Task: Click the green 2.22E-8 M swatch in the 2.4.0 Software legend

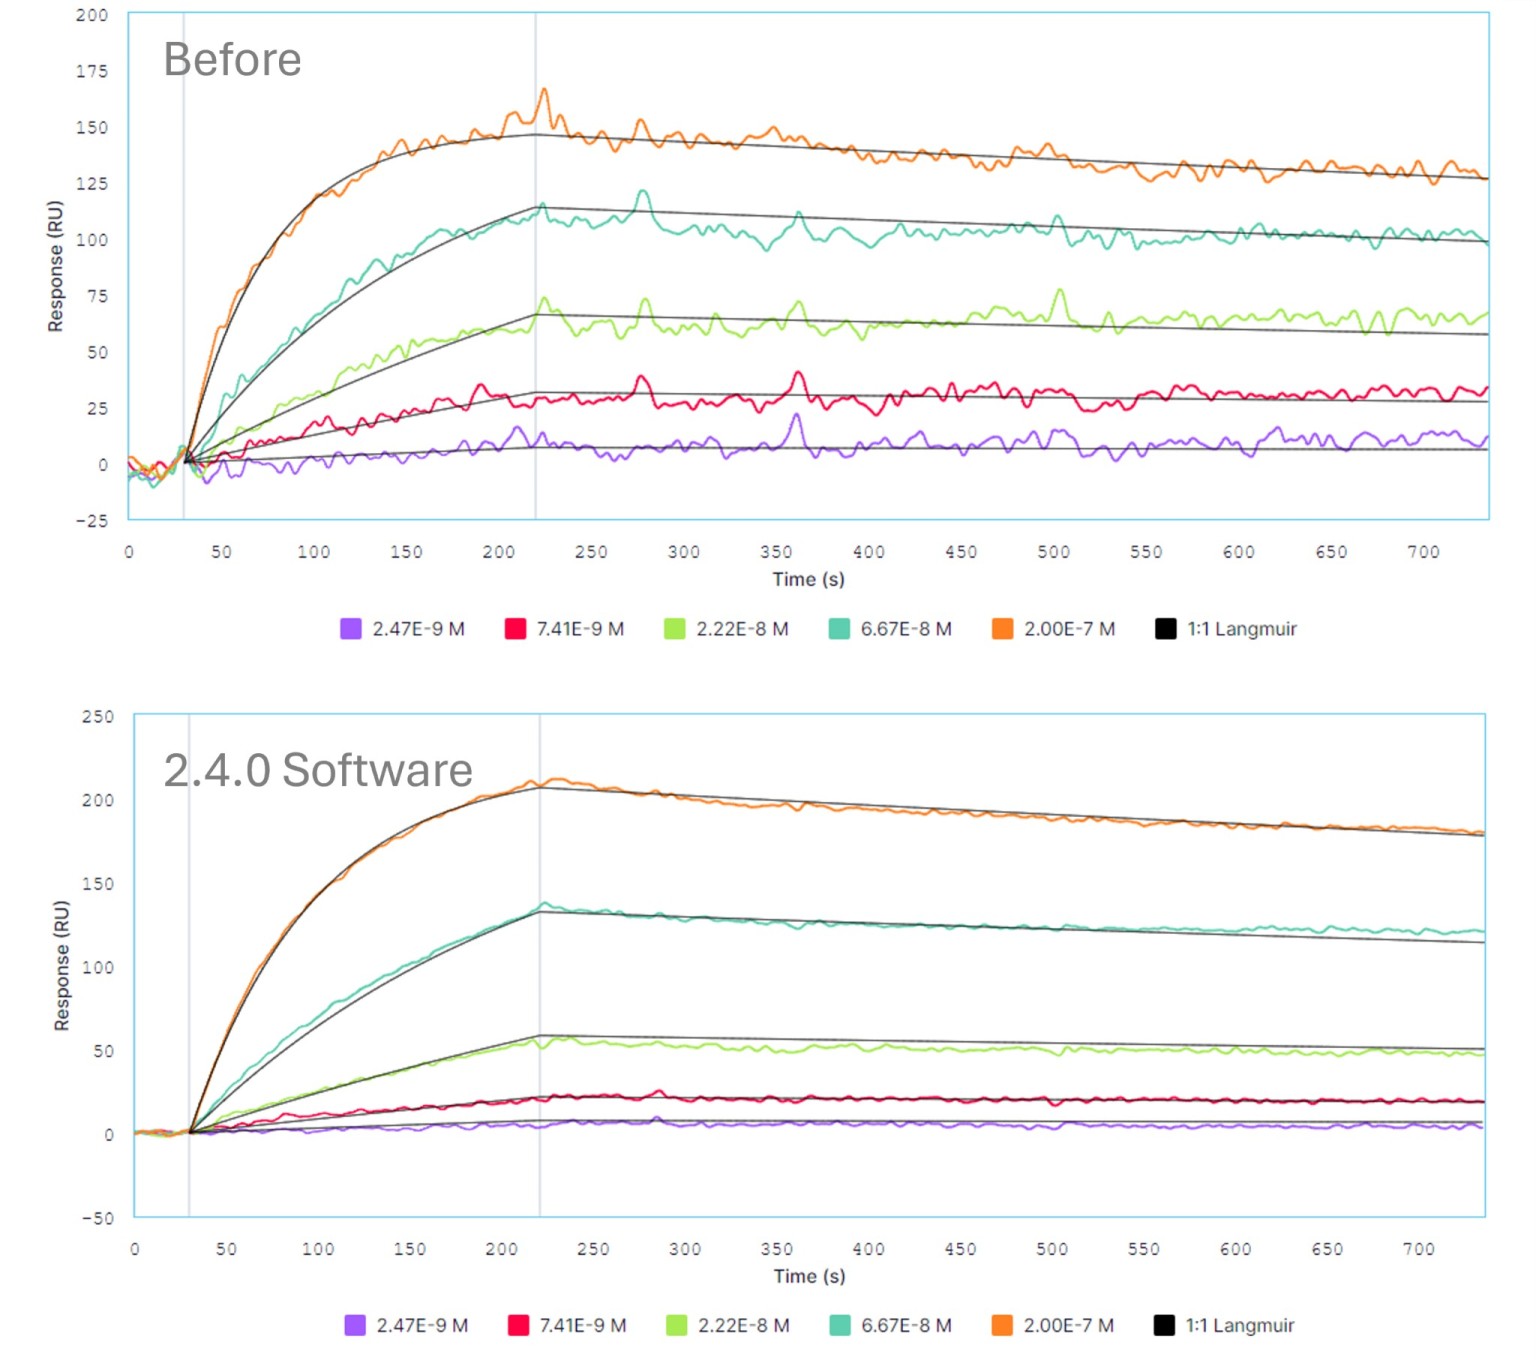Action: click(677, 1326)
